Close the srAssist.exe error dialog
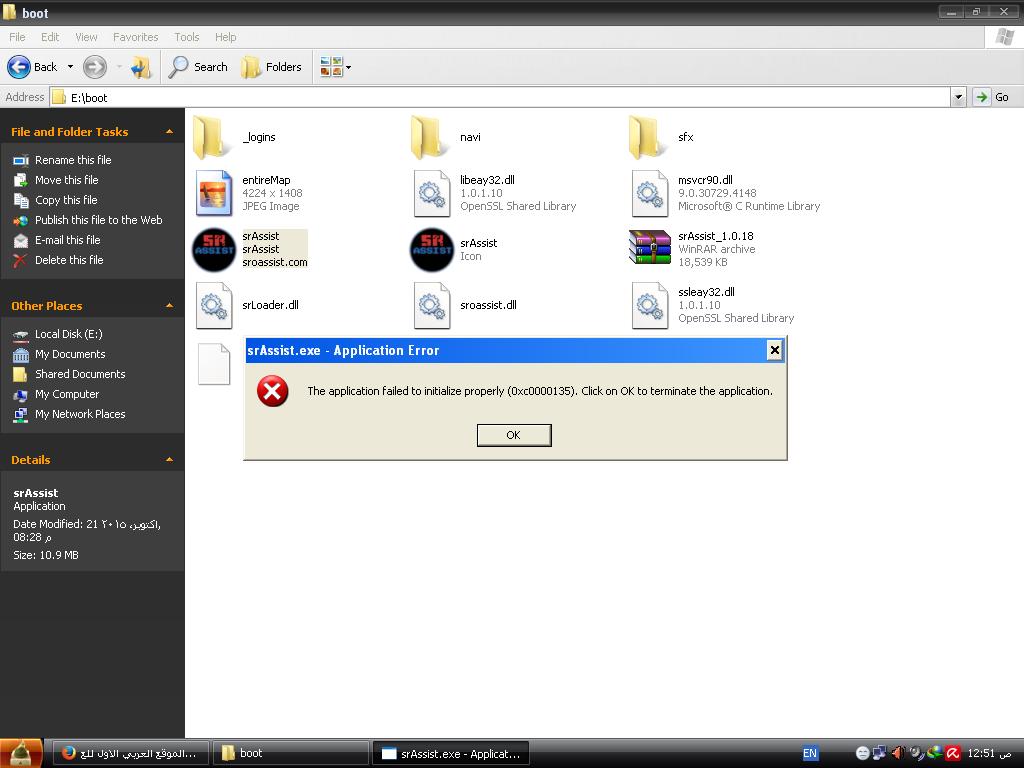Screen dimensions: 1024x768 (x=774, y=350)
